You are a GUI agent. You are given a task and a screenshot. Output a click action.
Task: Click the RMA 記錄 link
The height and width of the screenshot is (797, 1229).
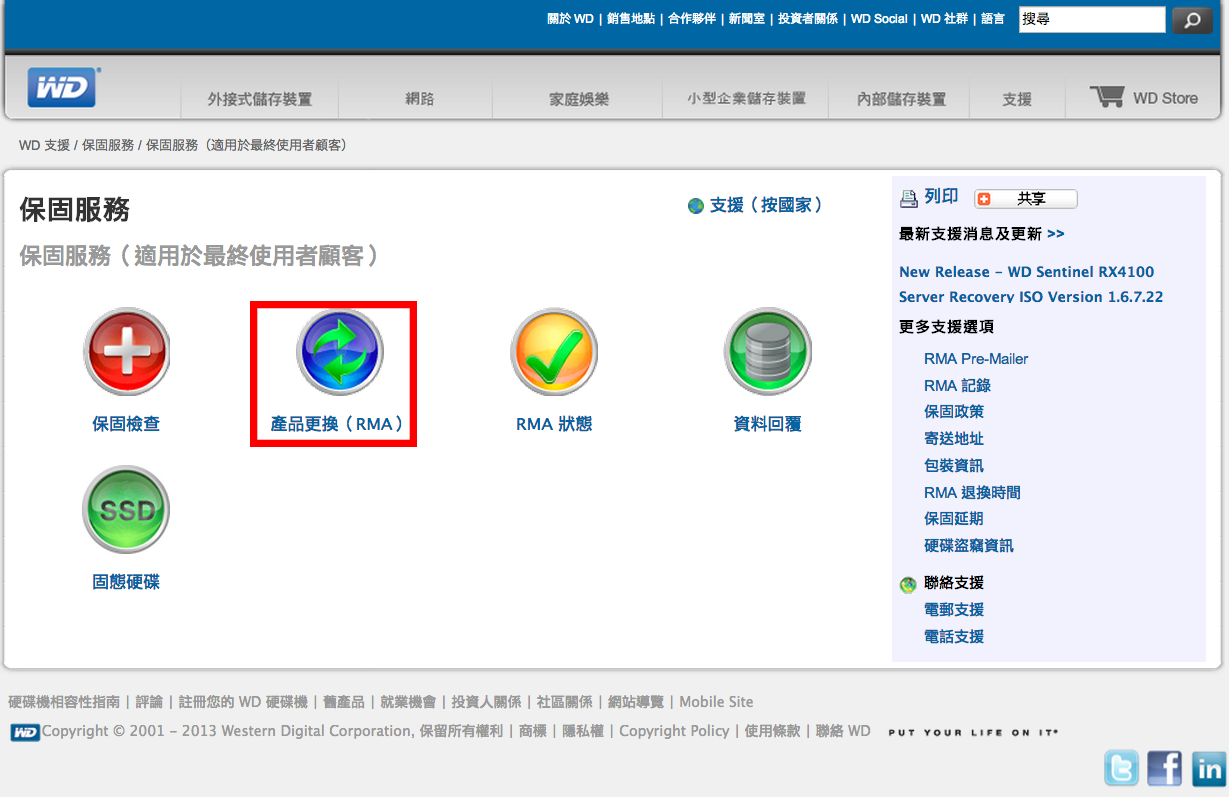[957, 385]
